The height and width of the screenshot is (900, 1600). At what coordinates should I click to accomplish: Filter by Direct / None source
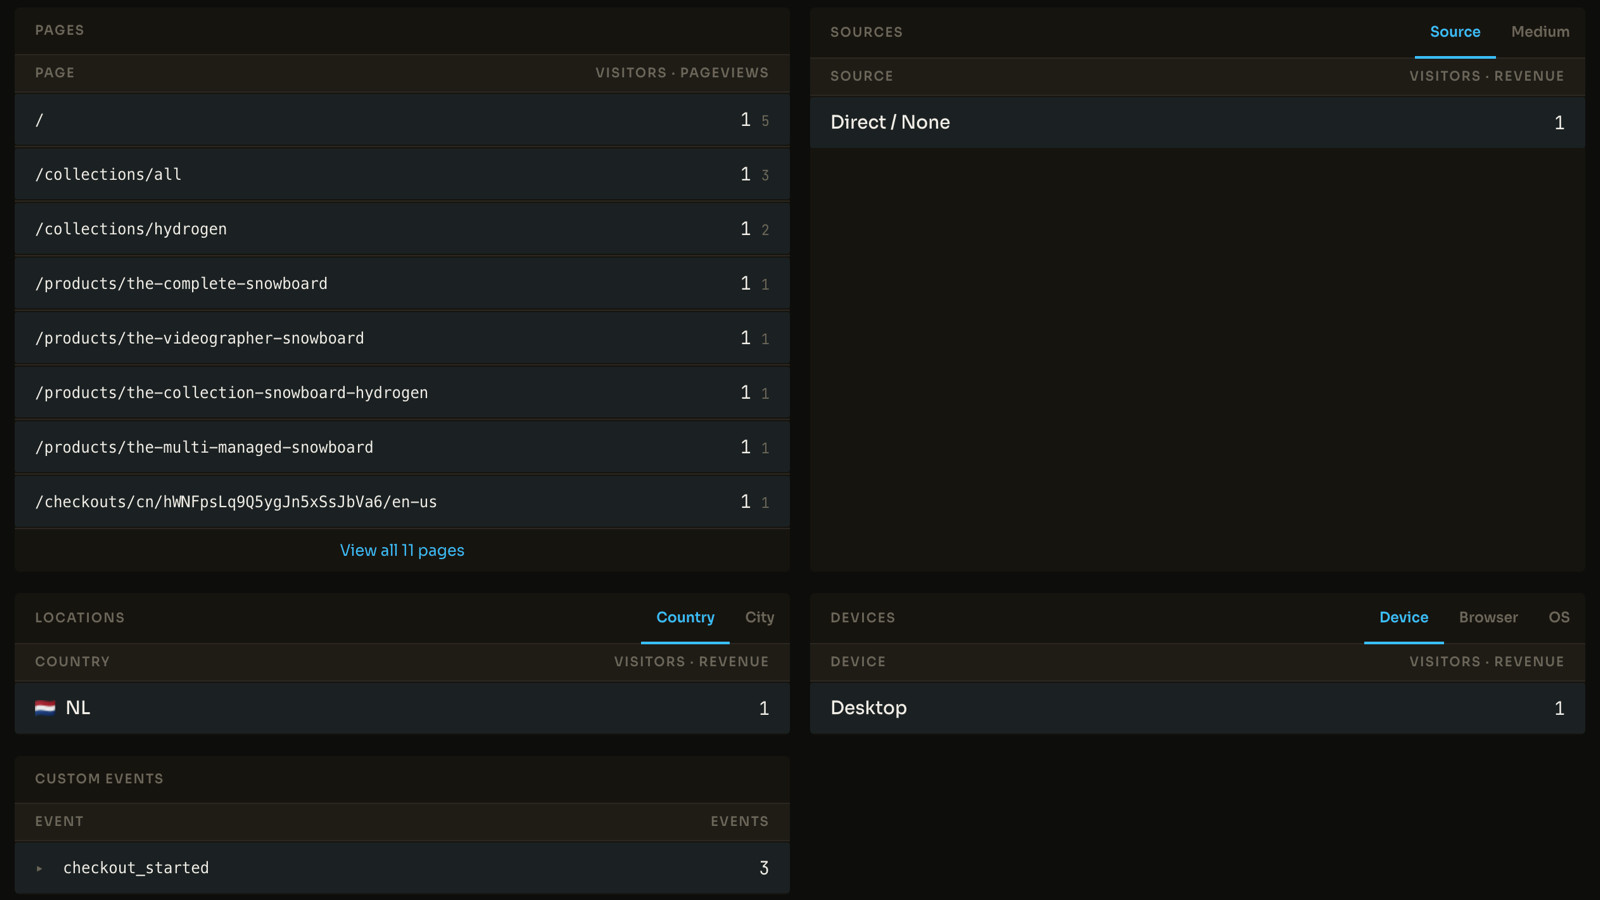click(x=1197, y=122)
